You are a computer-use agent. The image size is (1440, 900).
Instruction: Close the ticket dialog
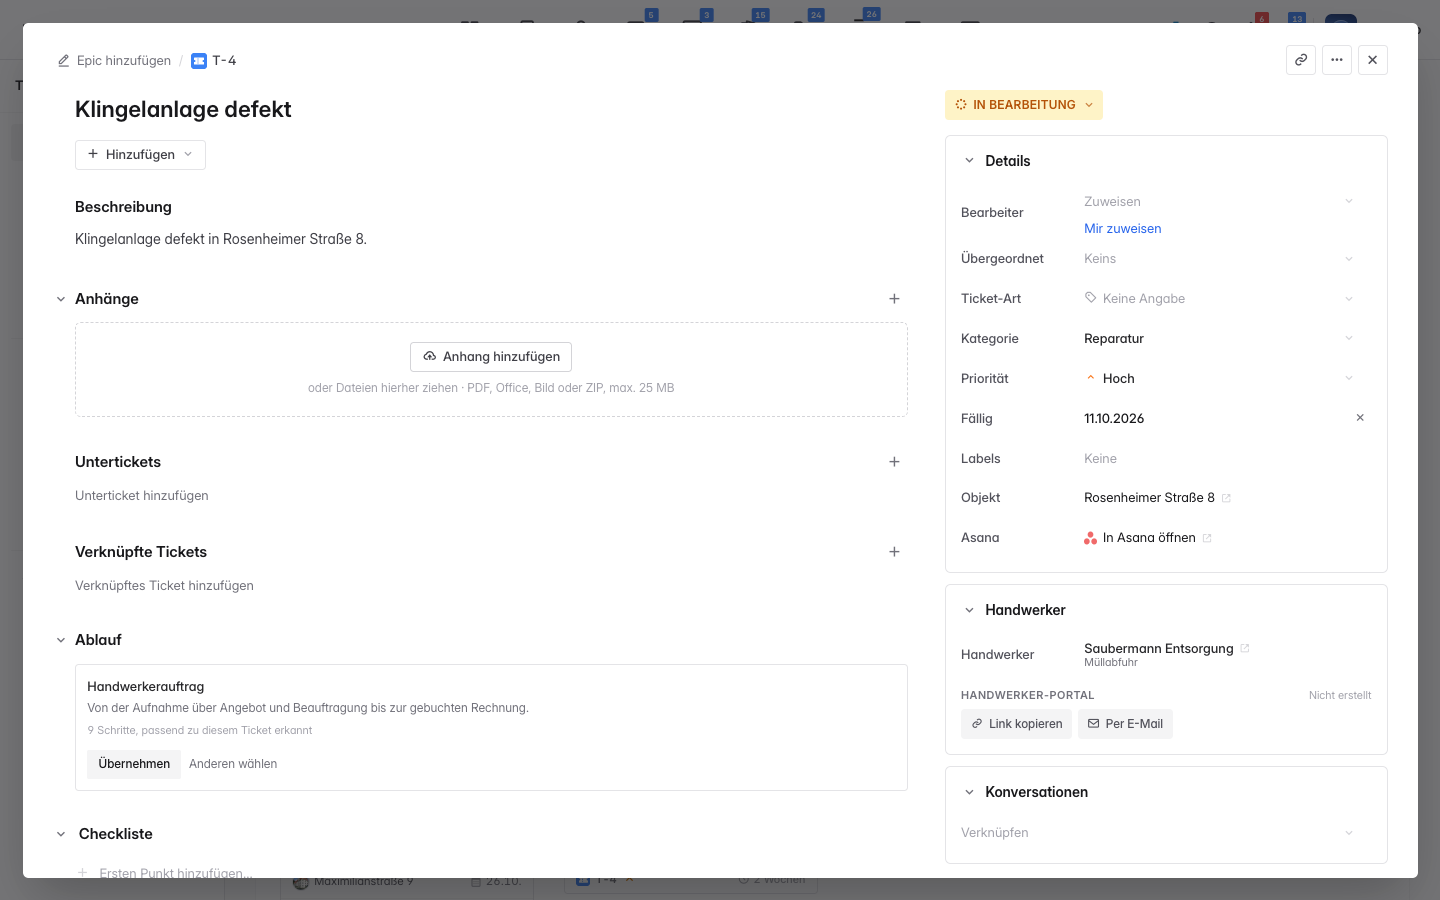point(1373,60)
